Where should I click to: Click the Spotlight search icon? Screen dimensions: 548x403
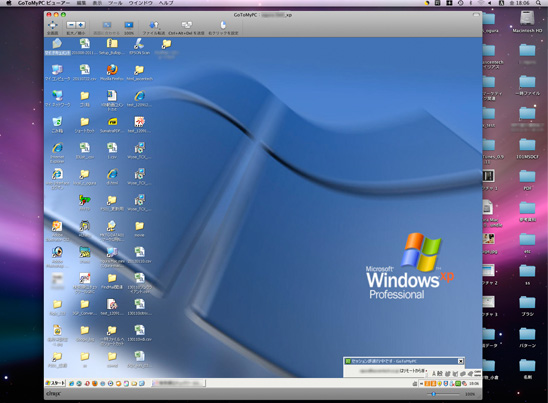[x=539, y=3]
